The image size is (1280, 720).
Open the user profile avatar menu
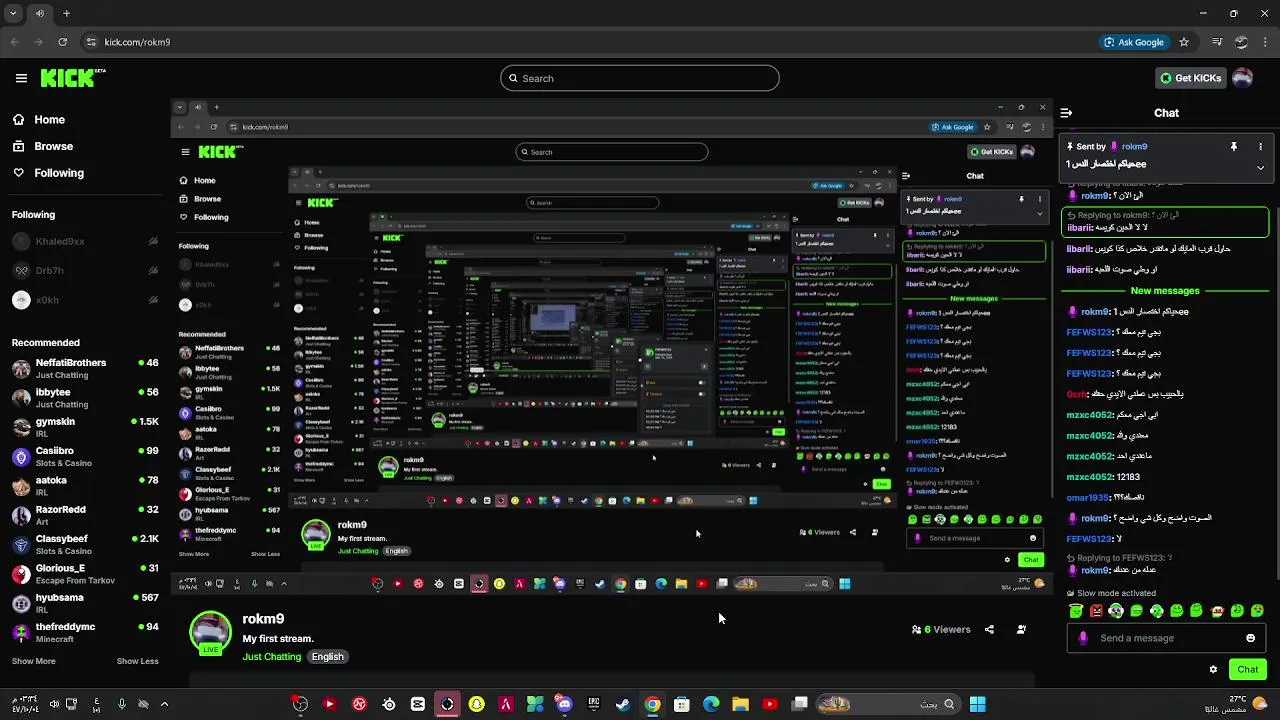1242,78
